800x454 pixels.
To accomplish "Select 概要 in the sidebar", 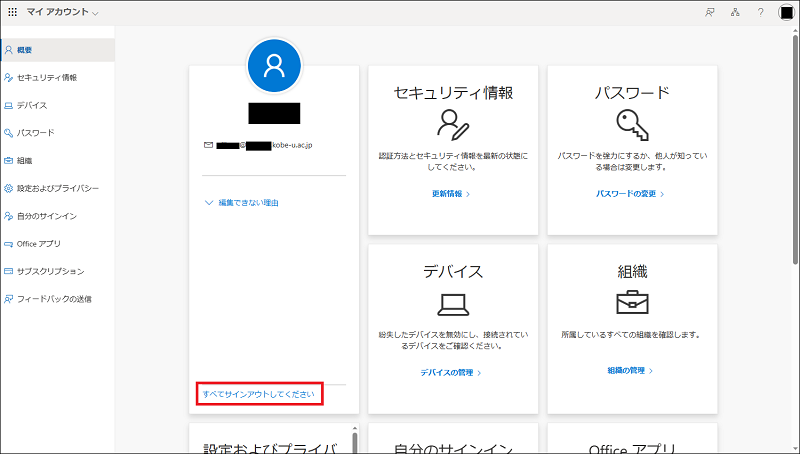I will (x=58, y=50).
